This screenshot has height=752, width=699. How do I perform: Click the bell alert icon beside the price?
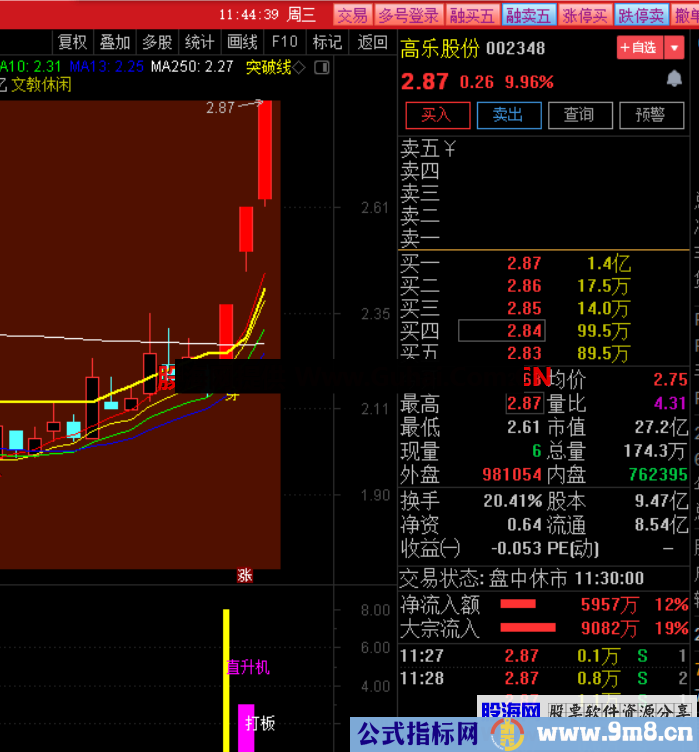pos(674,79)
